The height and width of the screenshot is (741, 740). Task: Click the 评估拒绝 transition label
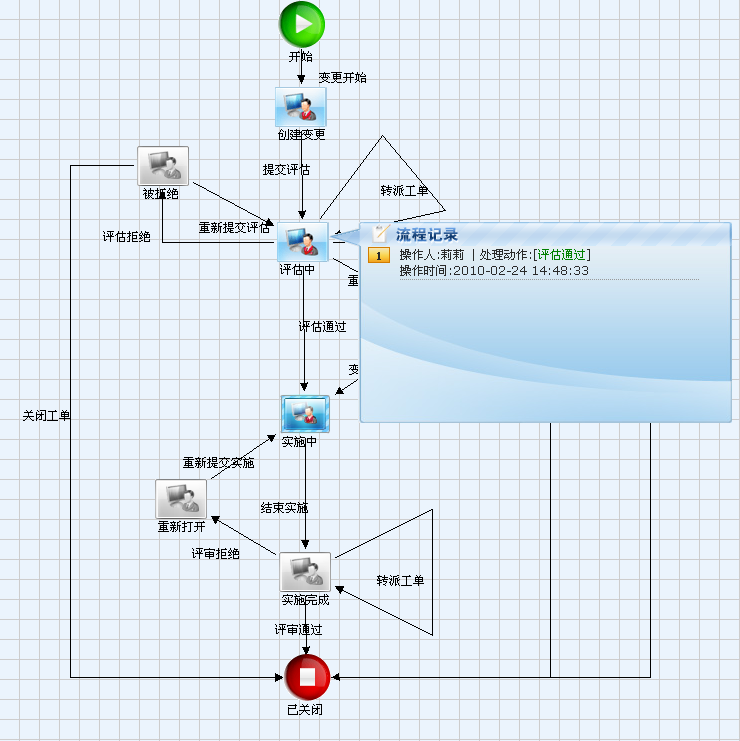(127, 237)
